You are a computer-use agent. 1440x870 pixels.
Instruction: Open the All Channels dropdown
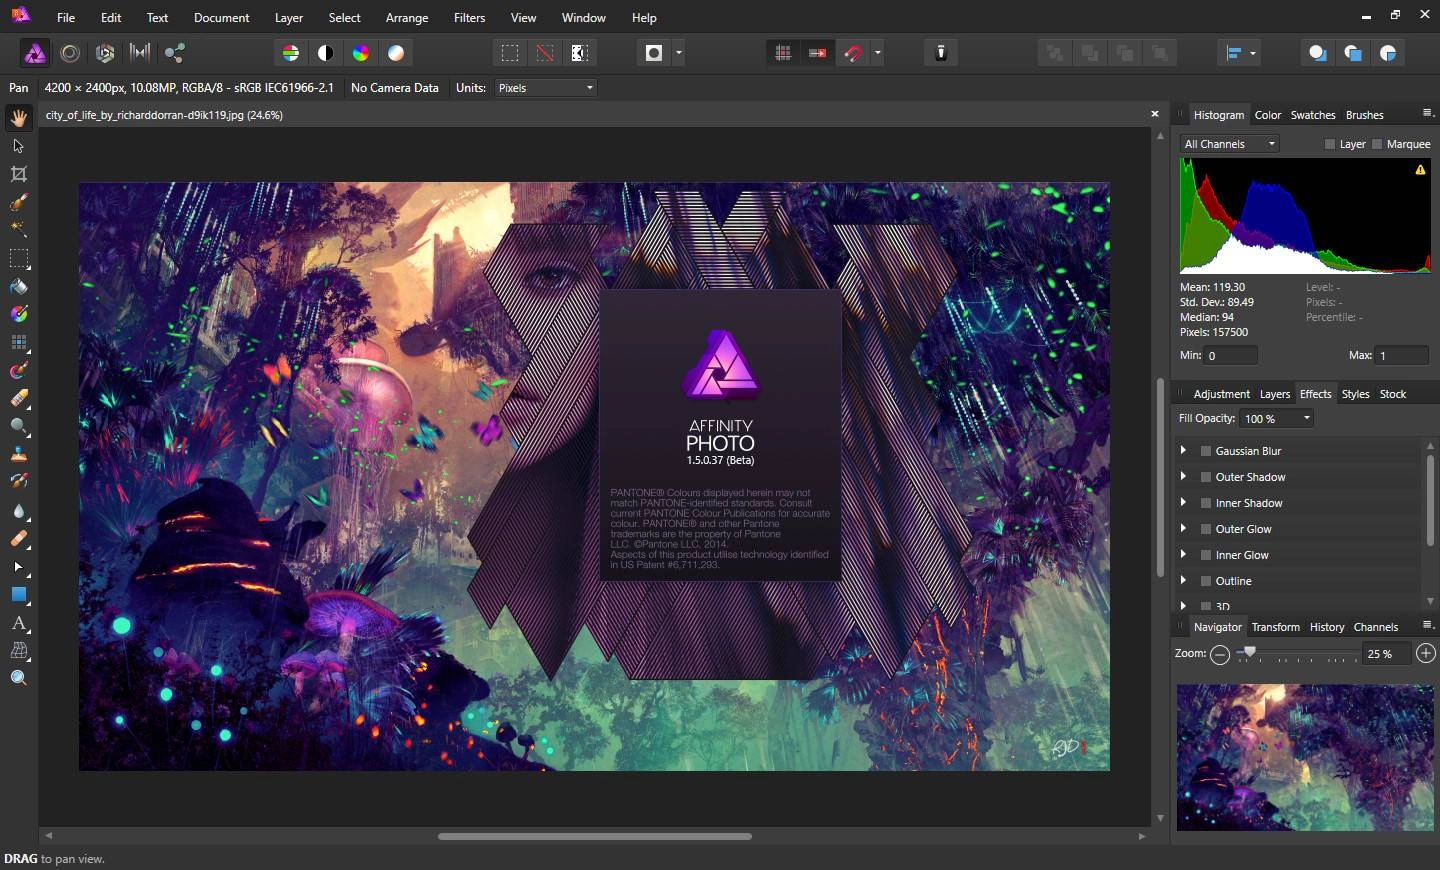pyautogui.click(x=1229, y=144)
